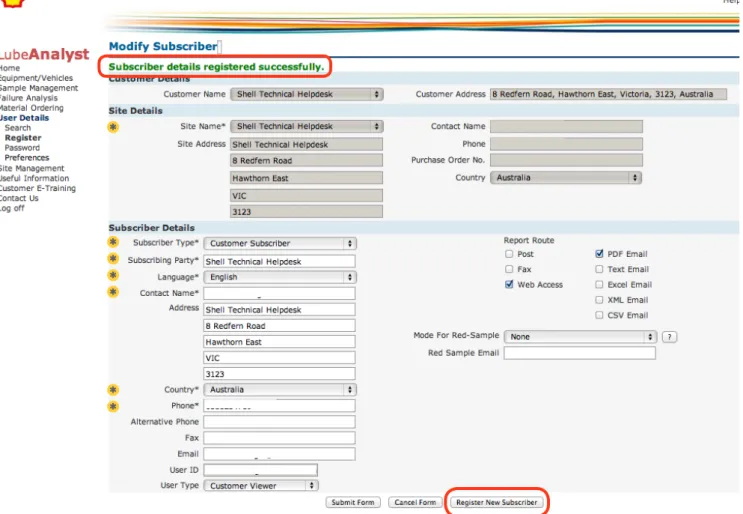Open Customer E-Training in the sidebar
The height and width of the screenshot is (514, 743).
[x=37, y=188]
